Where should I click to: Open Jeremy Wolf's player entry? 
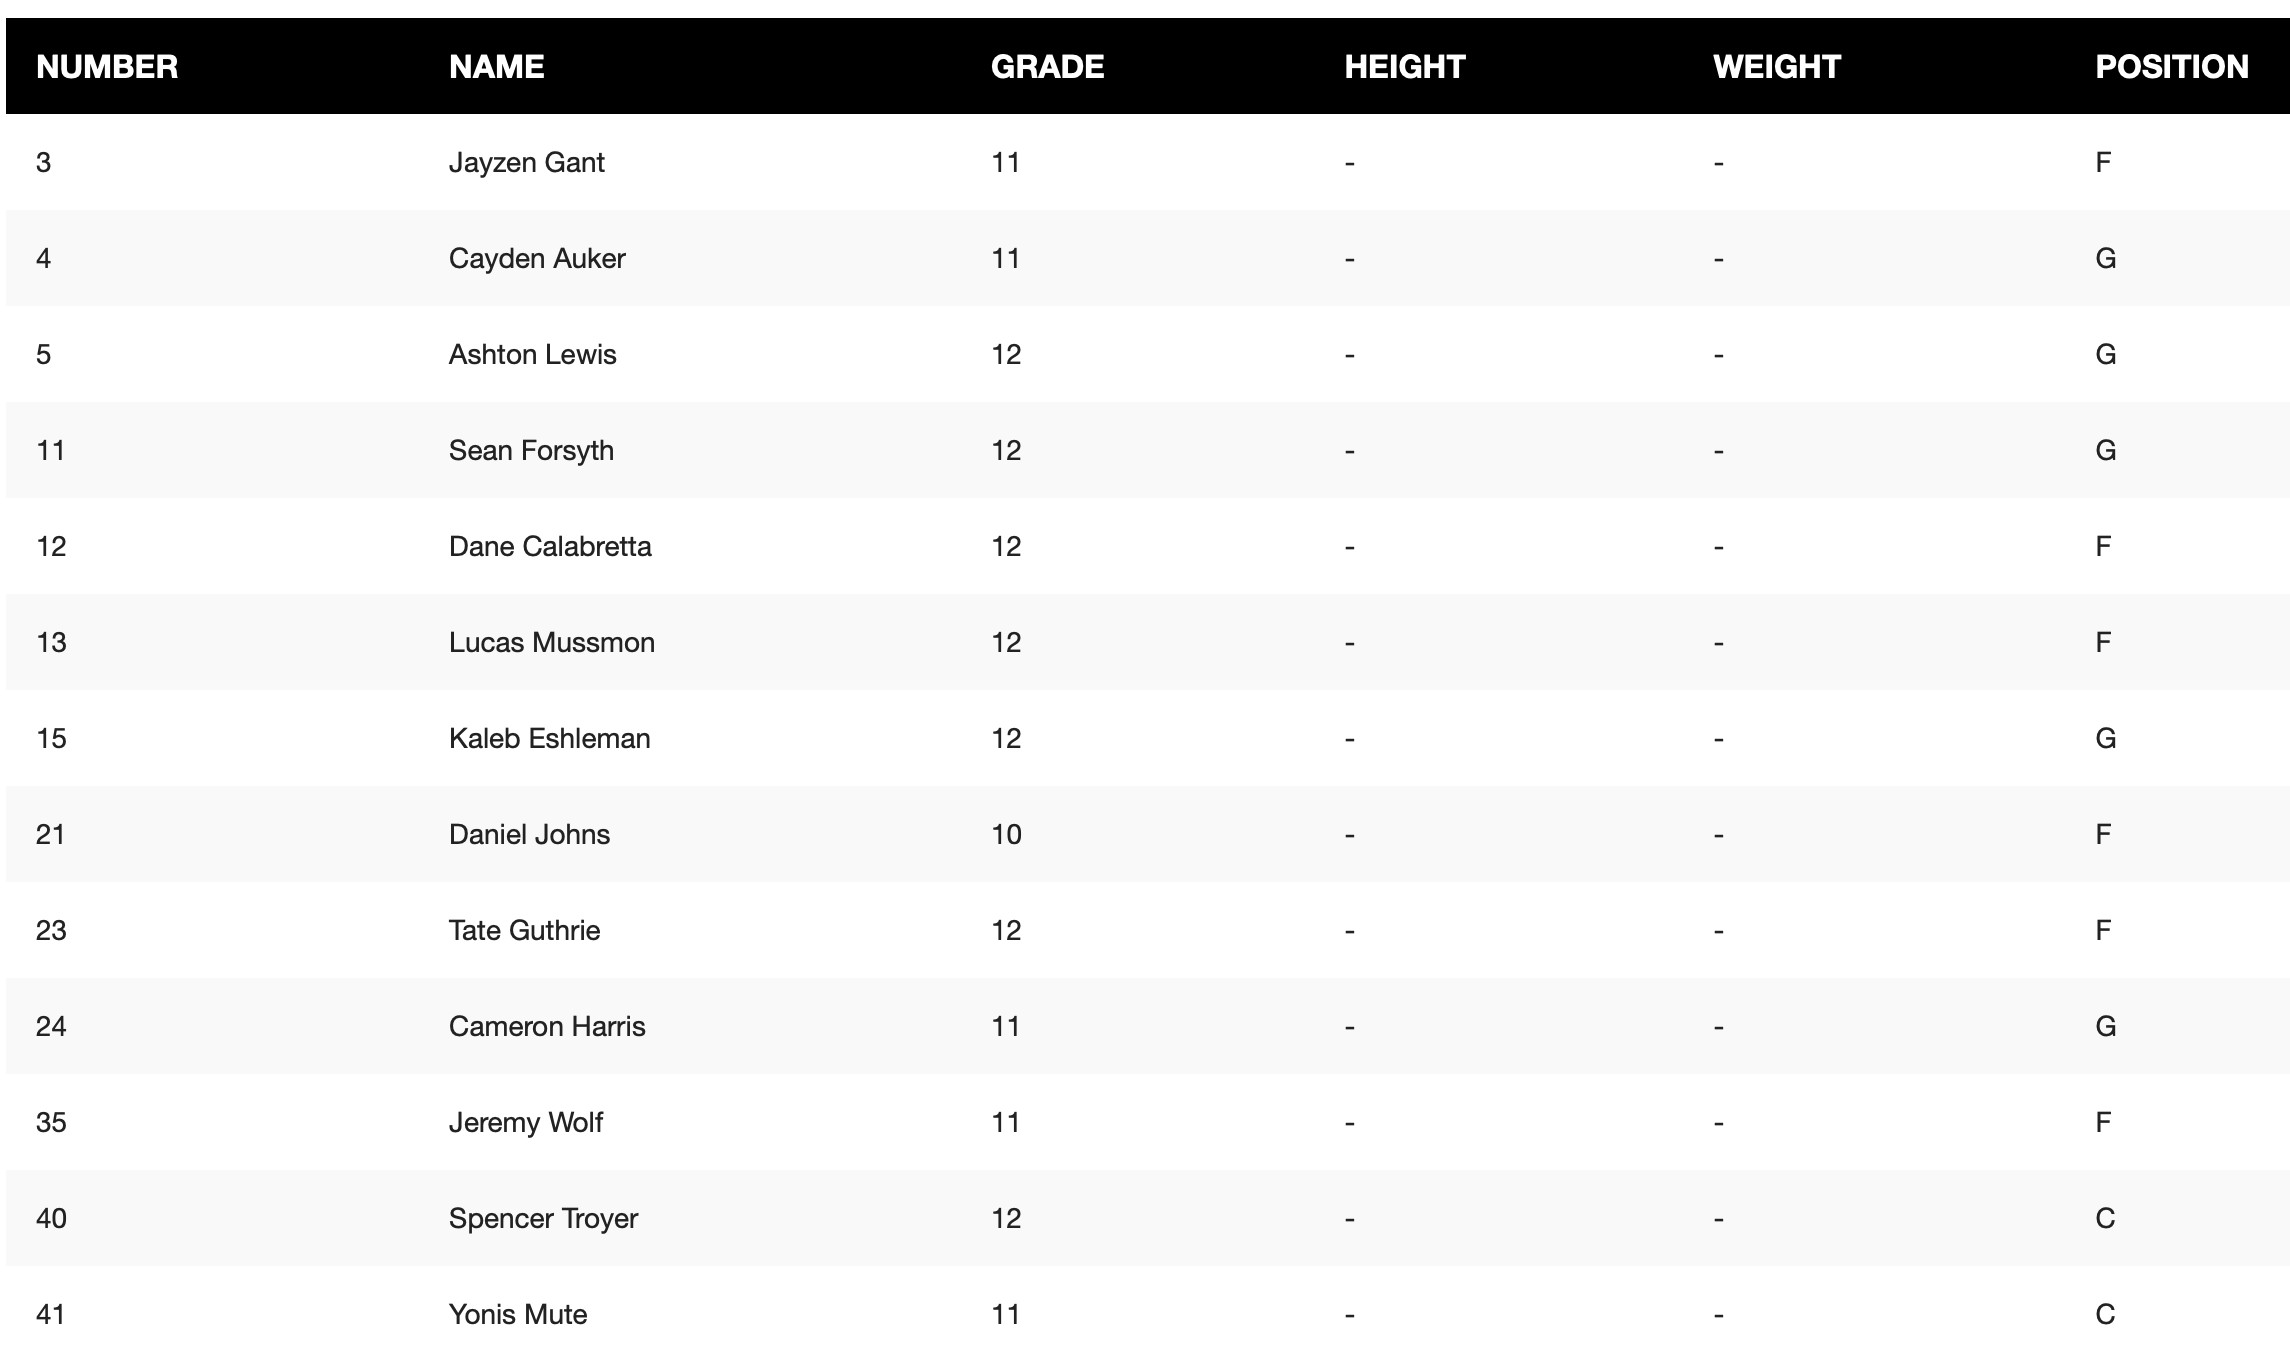tap(525, 1123)
